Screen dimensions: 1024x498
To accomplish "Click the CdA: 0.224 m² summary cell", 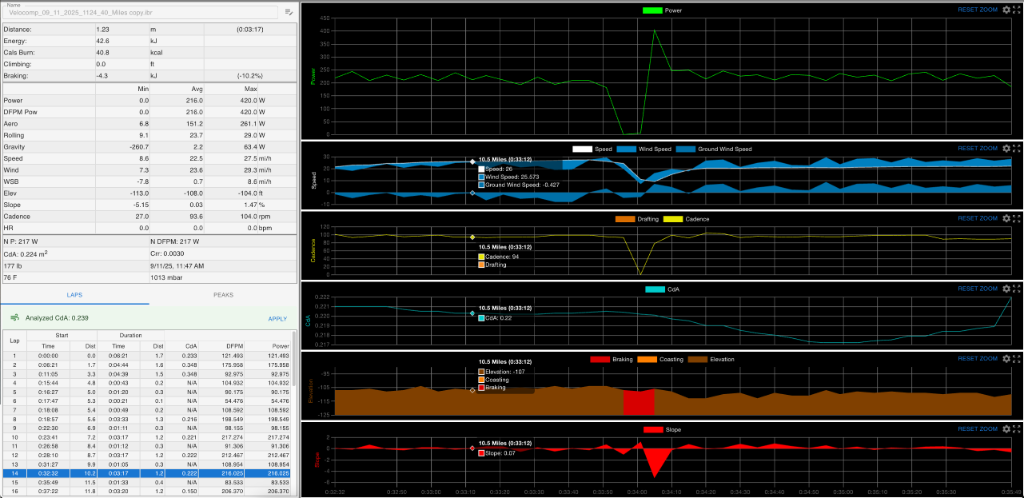I will coord(74,254).
